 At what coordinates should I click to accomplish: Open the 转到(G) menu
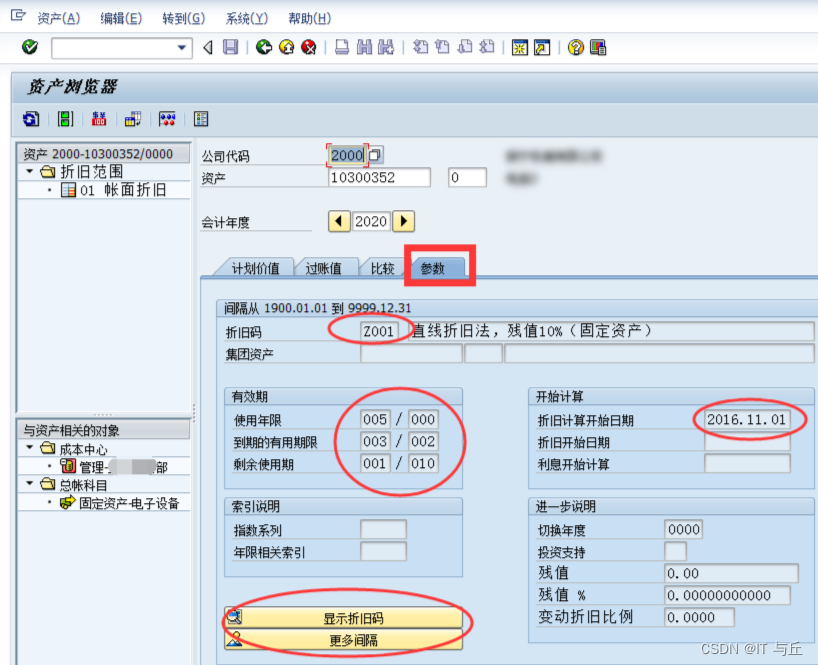[184, 19]
